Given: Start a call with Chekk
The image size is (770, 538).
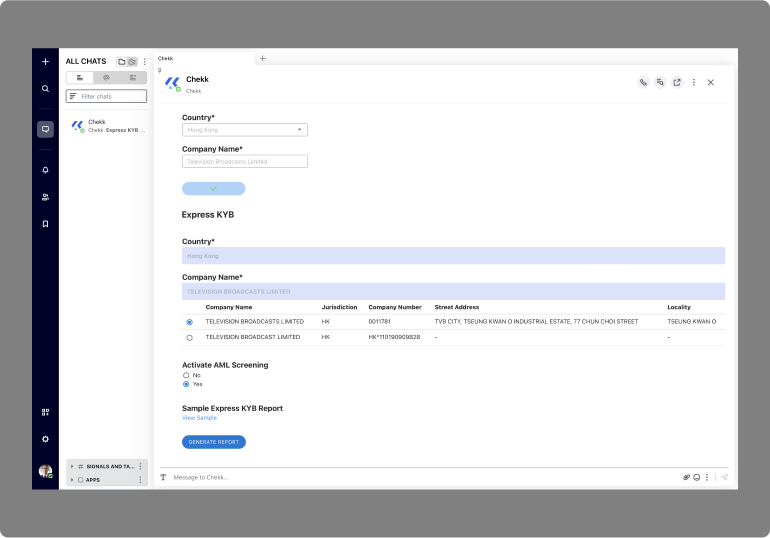Looking at the screenshot, I should (643, 82).
